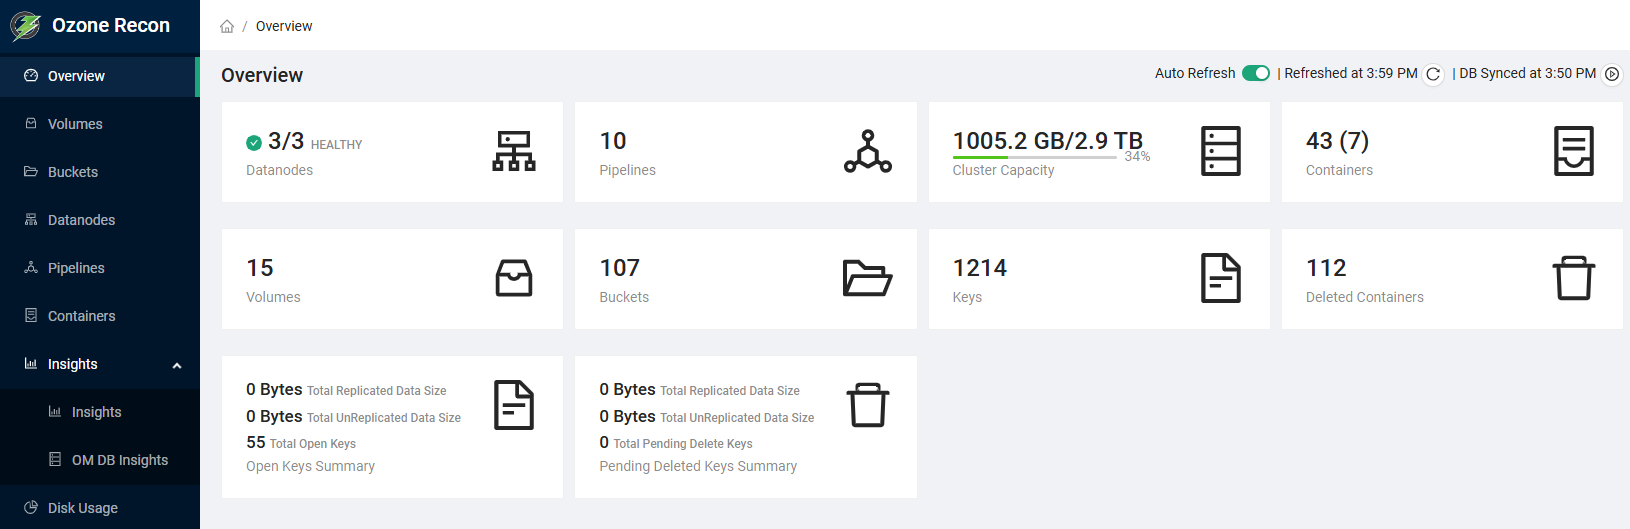Click the 15 volumes count
Screen dimensions: 1630x529
(x=260, y=268)
